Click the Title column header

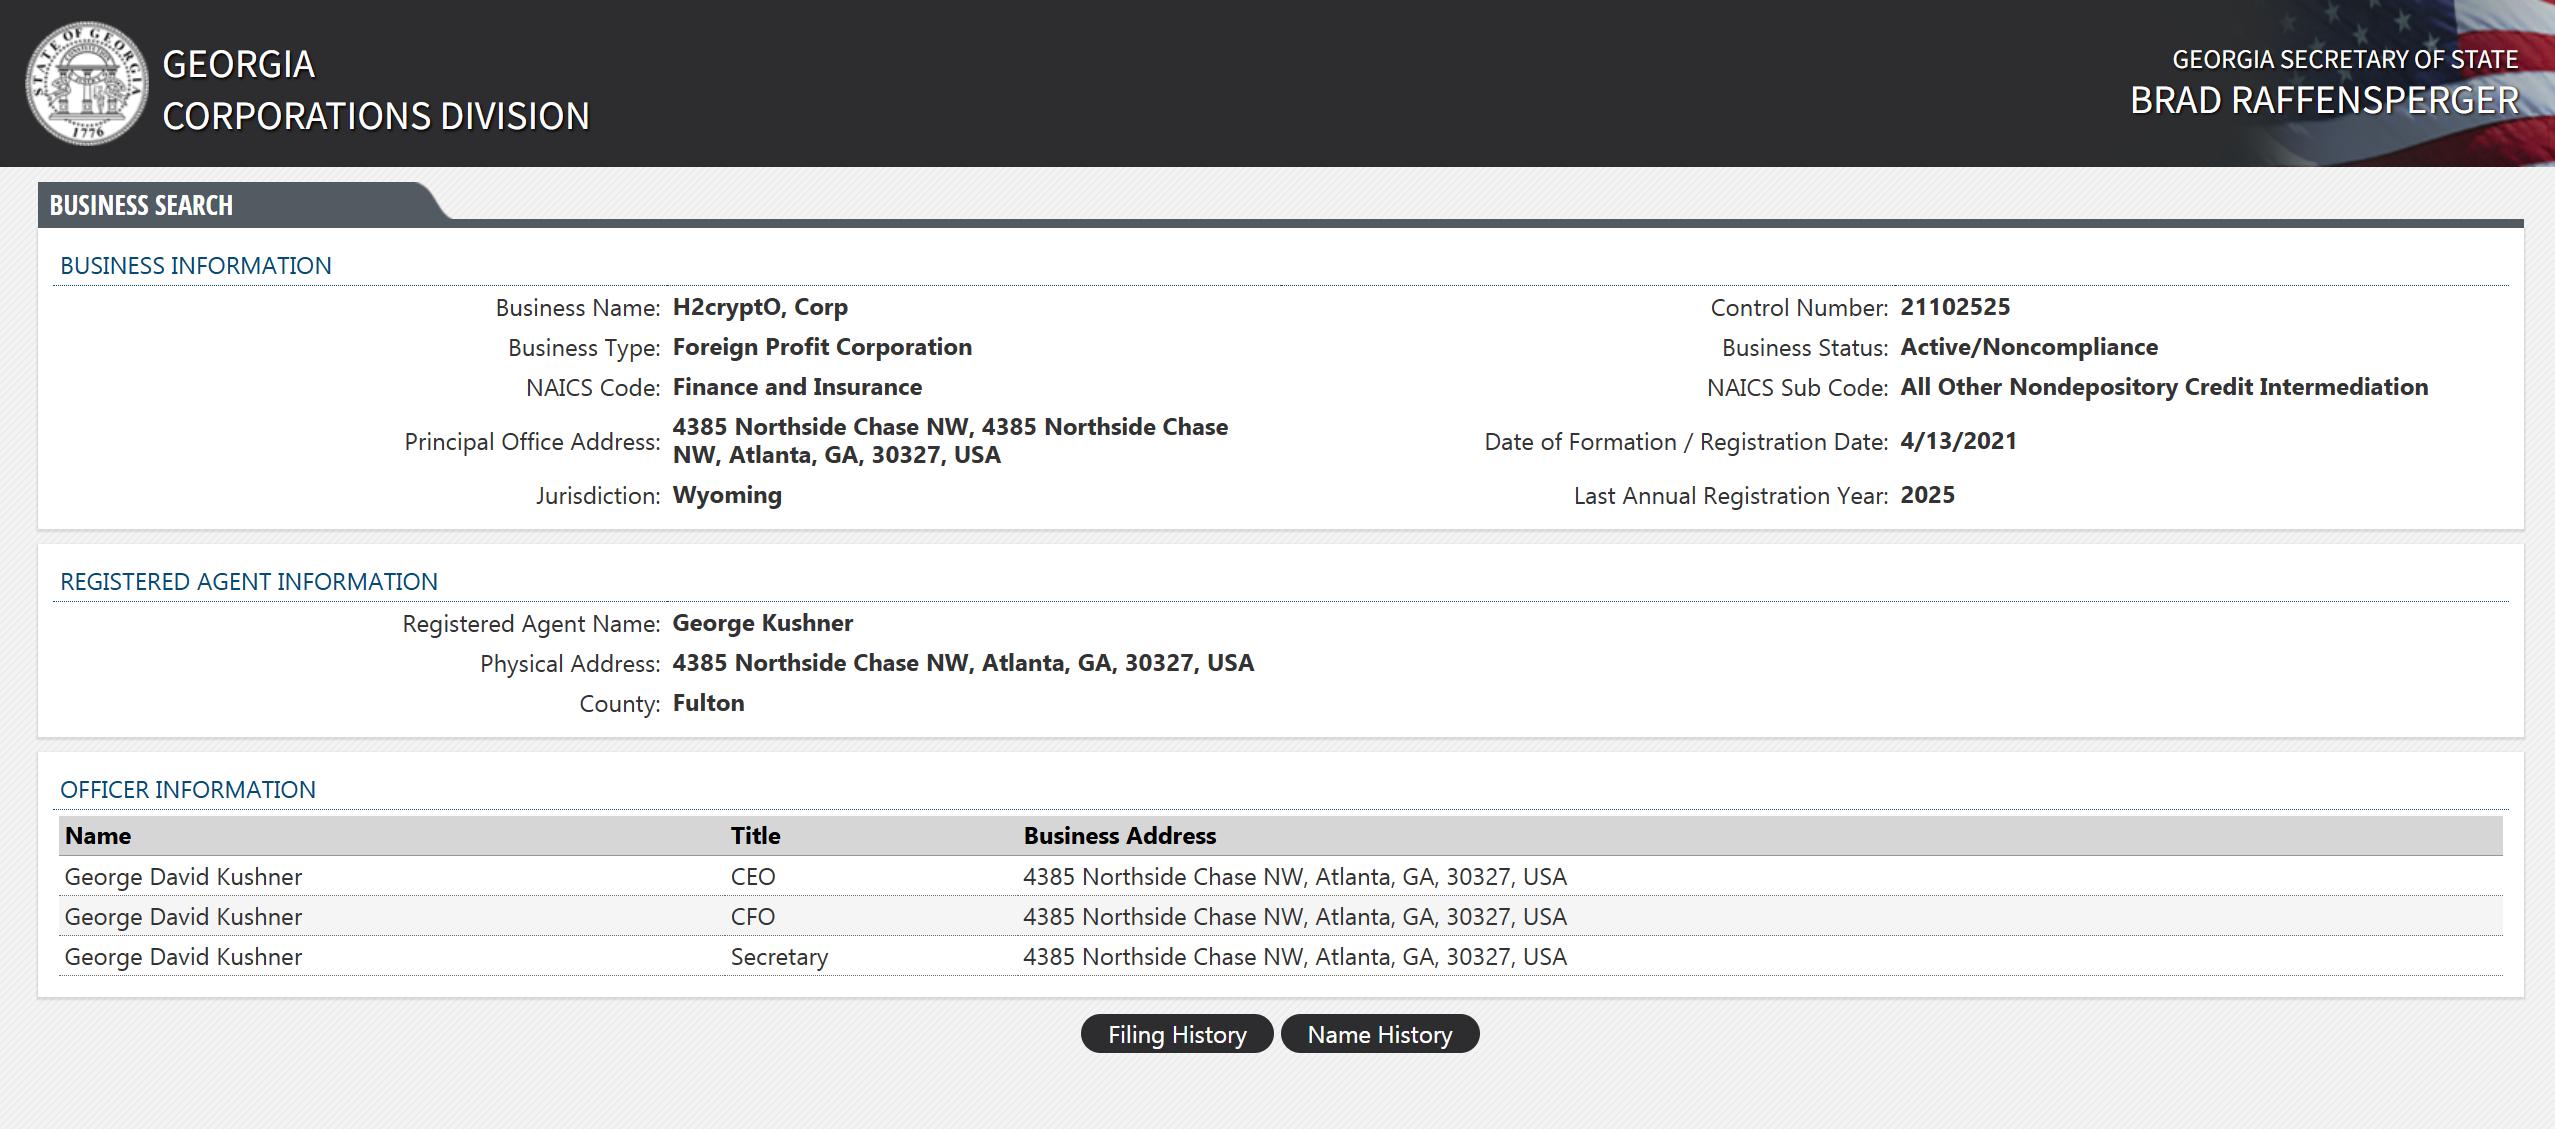pos(755,836)
